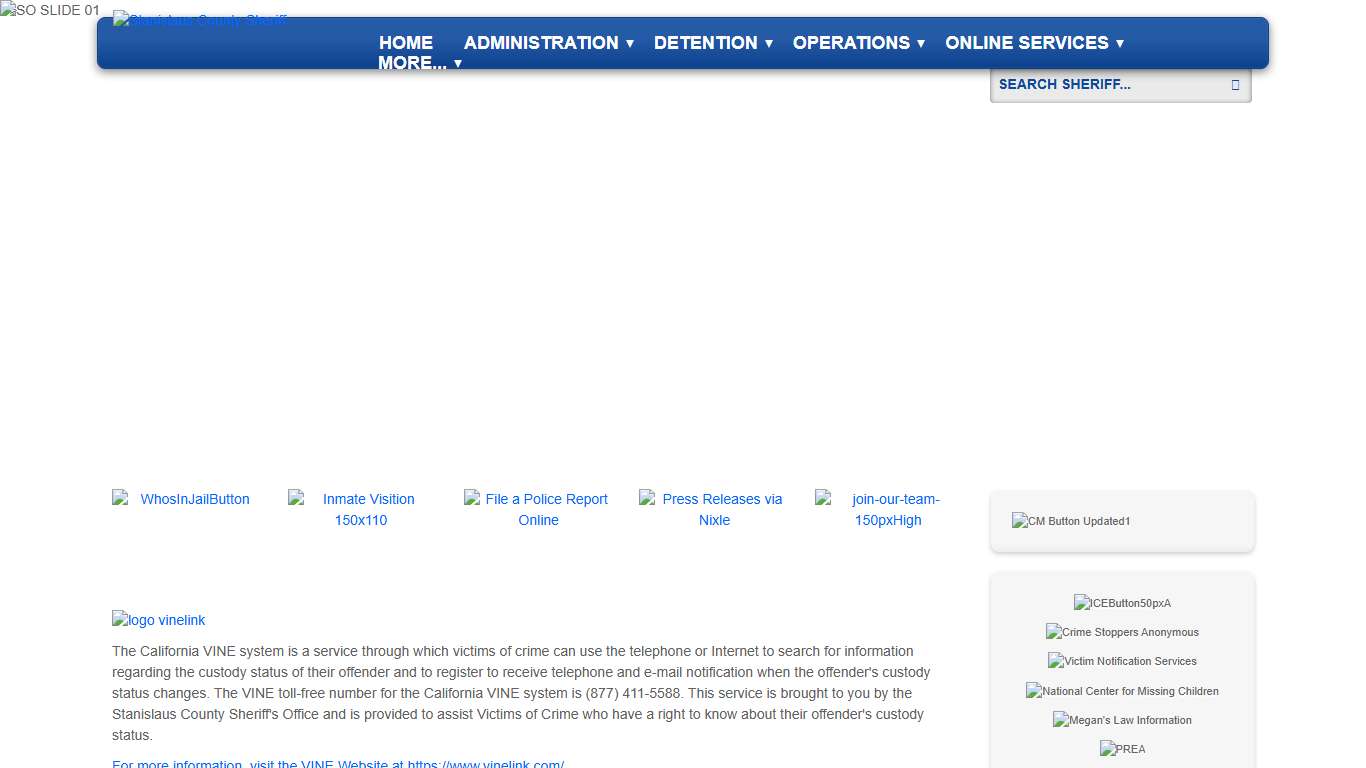Screen dimensions: 1366x768
Task: Open the Operations dropdown menu
Action: (x=858, y=43)
